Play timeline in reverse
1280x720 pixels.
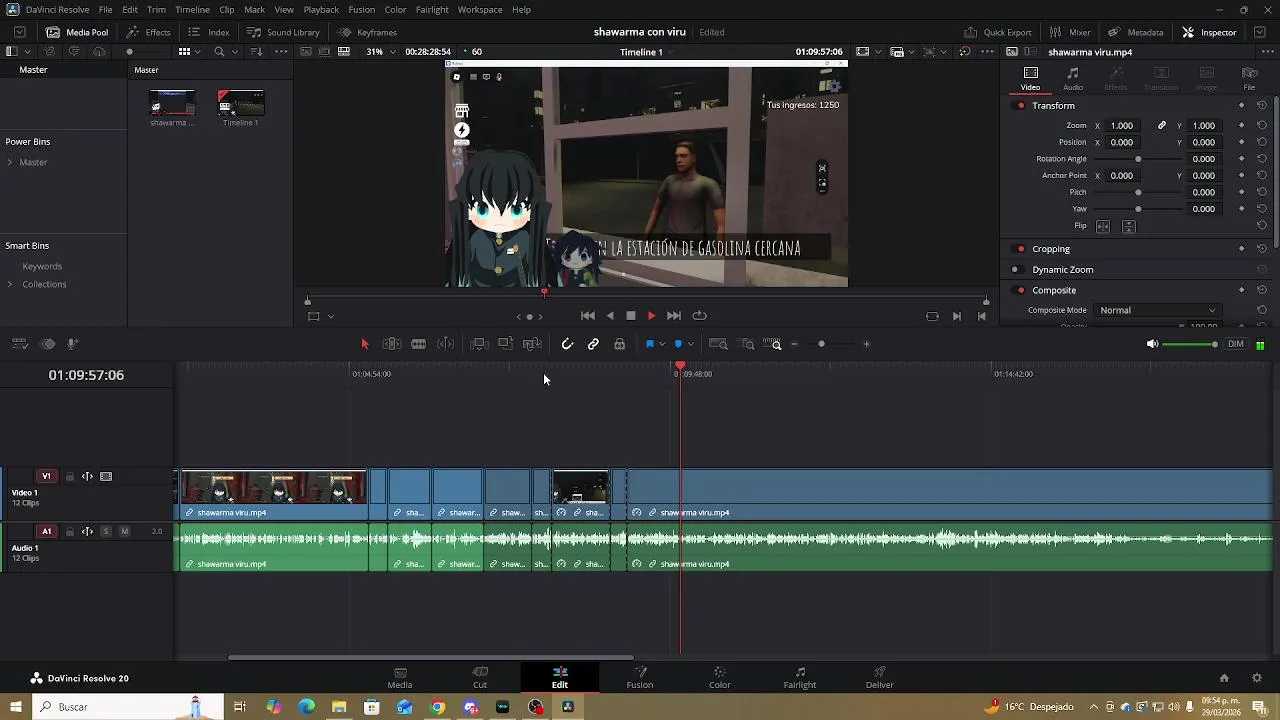(610, 316)
